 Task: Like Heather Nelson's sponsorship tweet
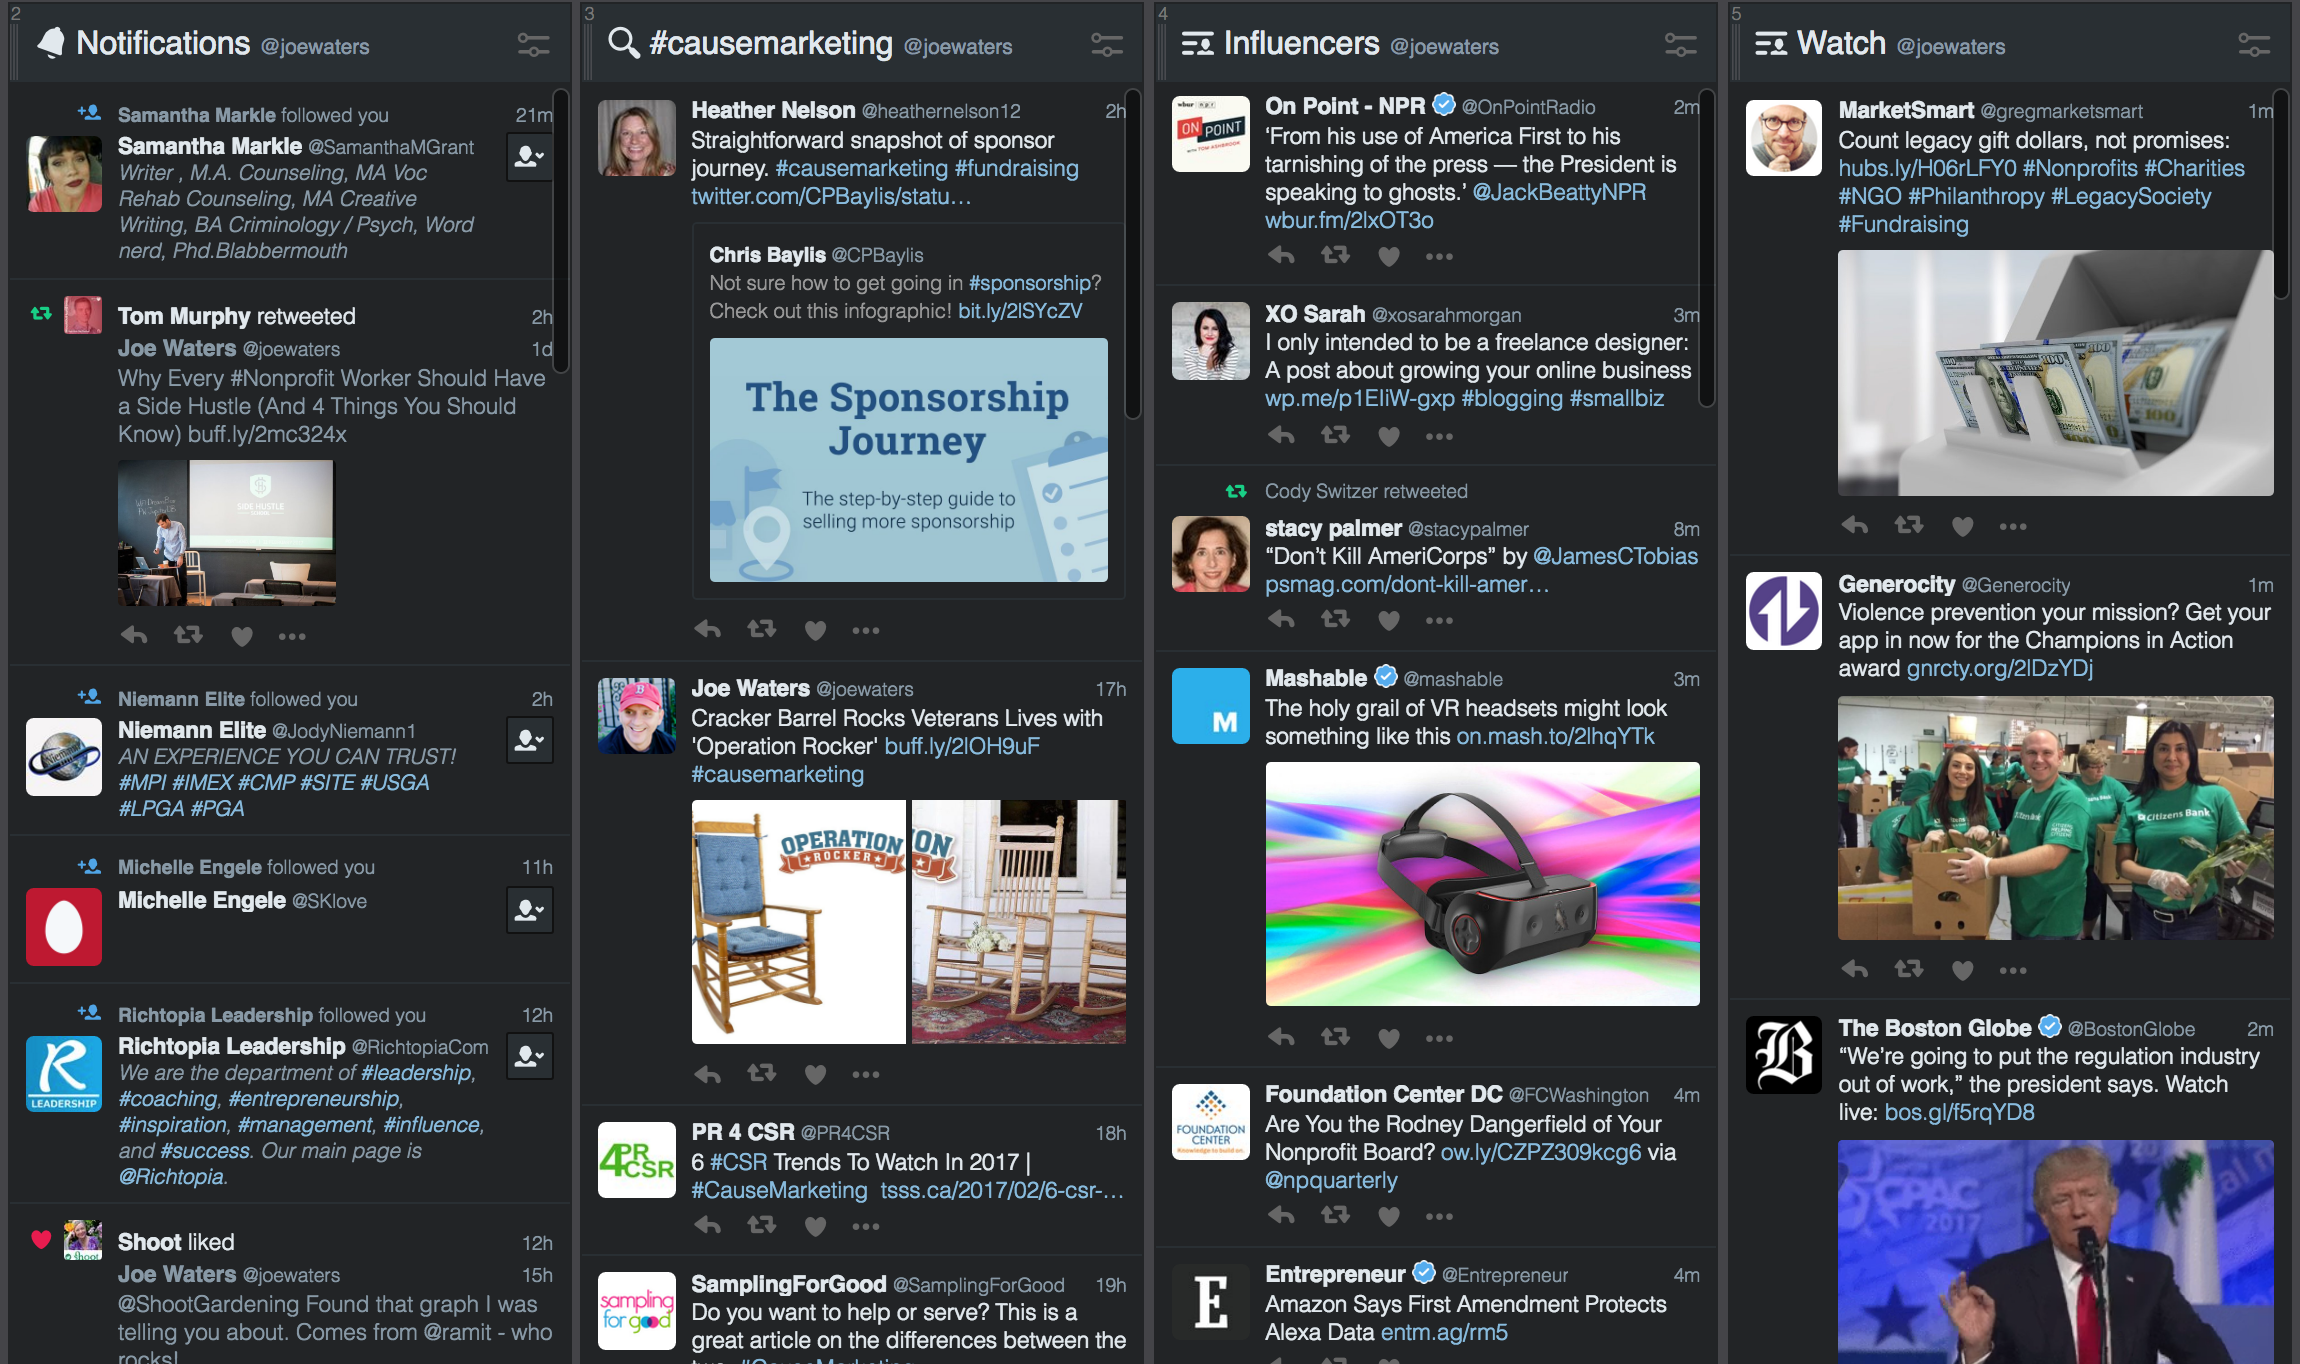(x=816, y=630)
